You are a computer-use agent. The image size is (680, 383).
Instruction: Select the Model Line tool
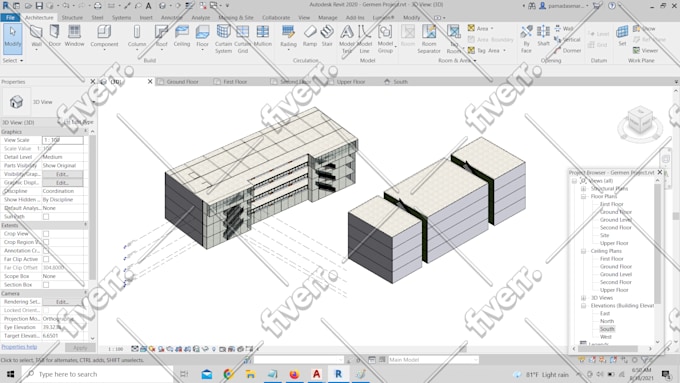364,39
